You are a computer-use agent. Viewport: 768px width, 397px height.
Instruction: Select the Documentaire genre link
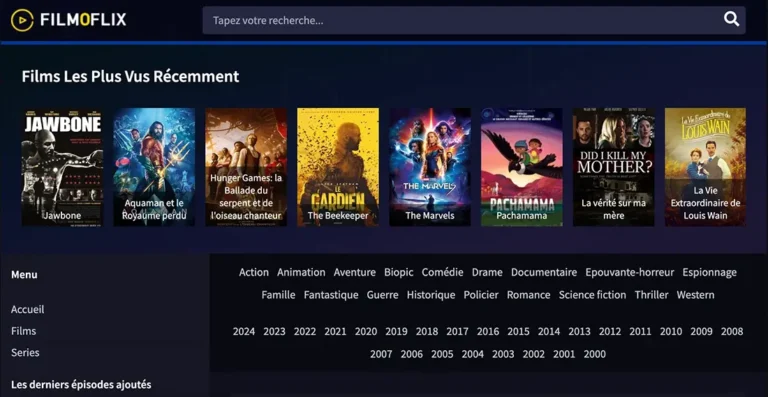(x=544, y=272)
